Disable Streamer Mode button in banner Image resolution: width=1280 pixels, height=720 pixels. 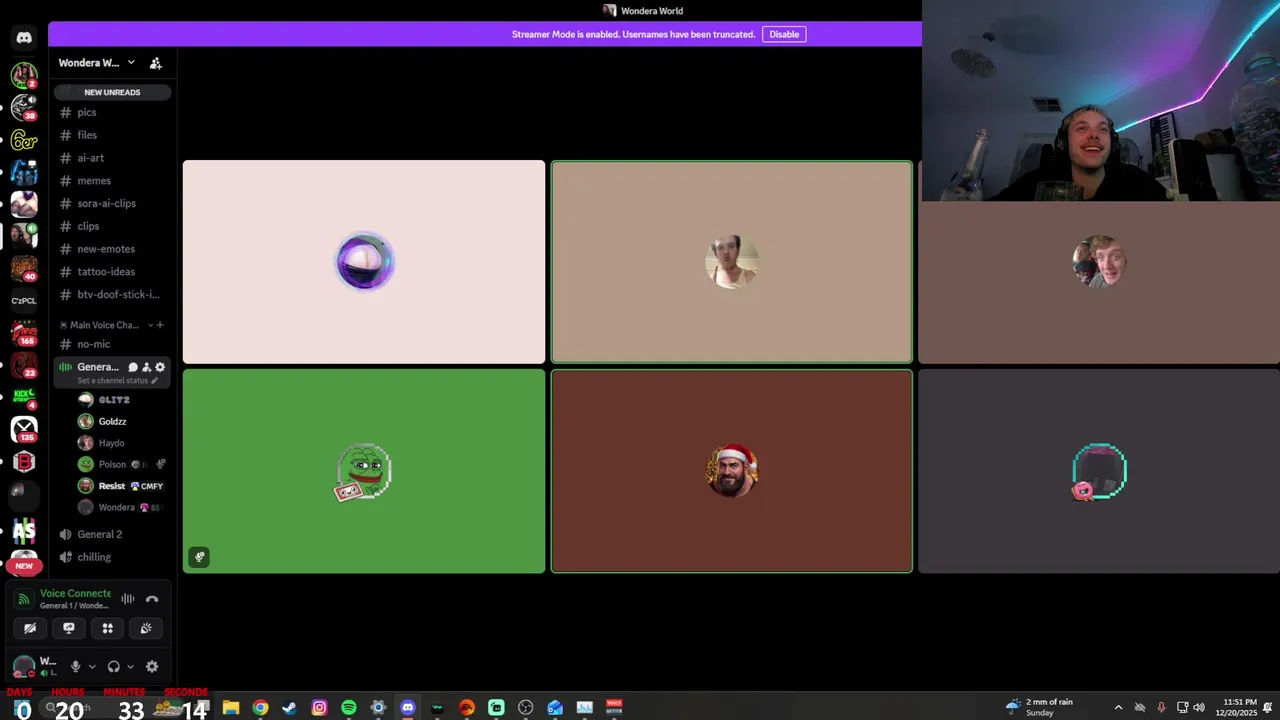[x=784, y=34]
